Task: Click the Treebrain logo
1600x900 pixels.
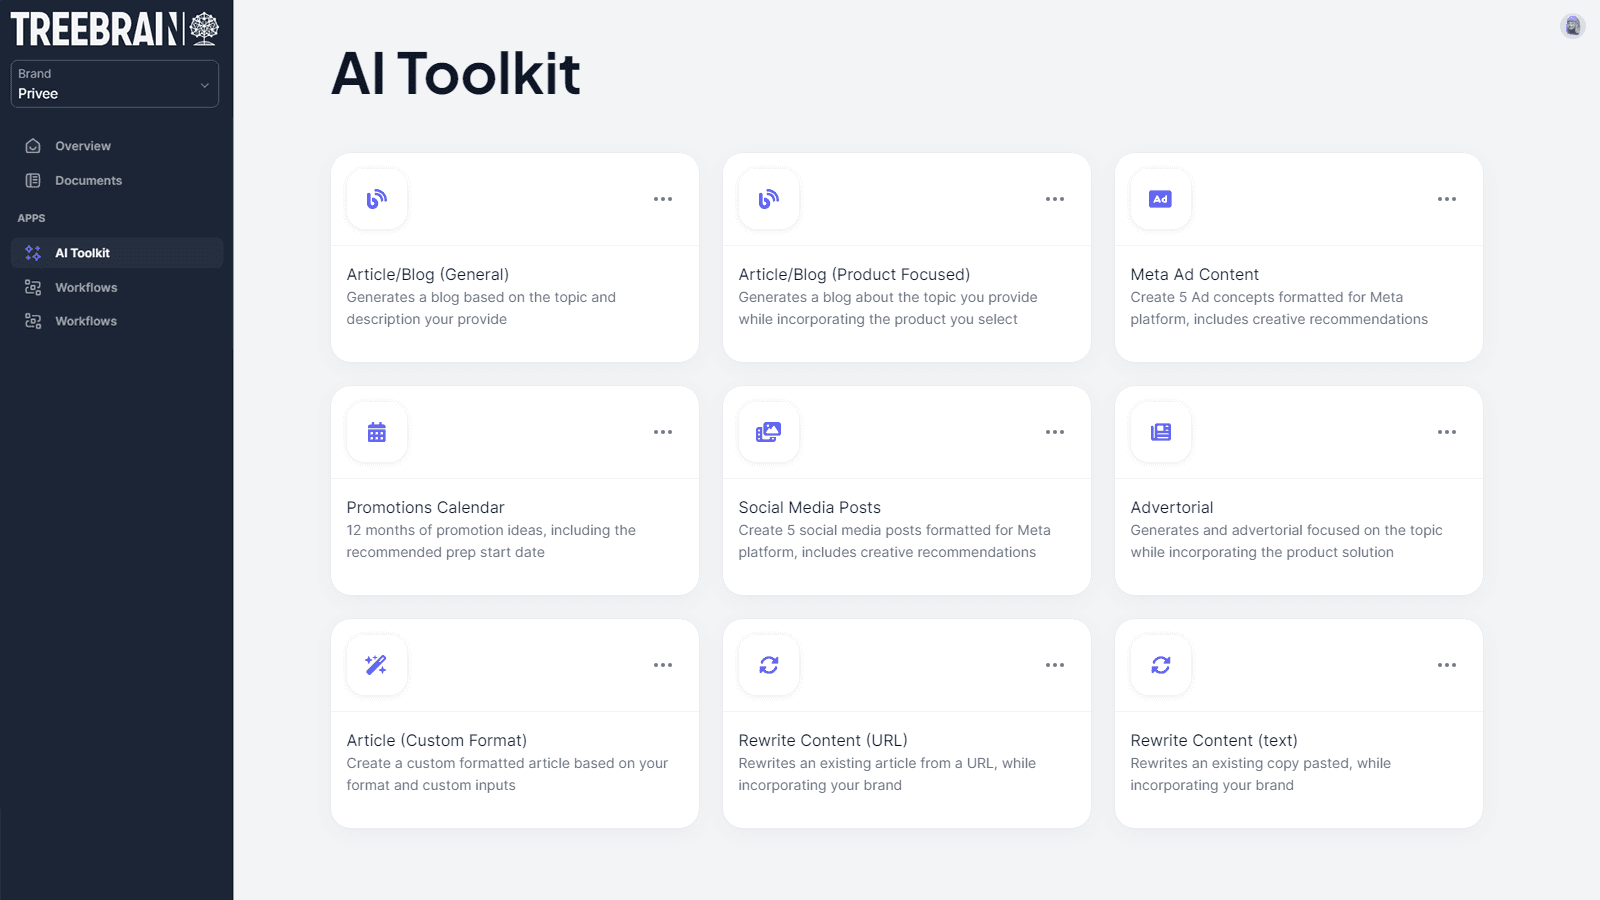Action: (x=110, y=28)
